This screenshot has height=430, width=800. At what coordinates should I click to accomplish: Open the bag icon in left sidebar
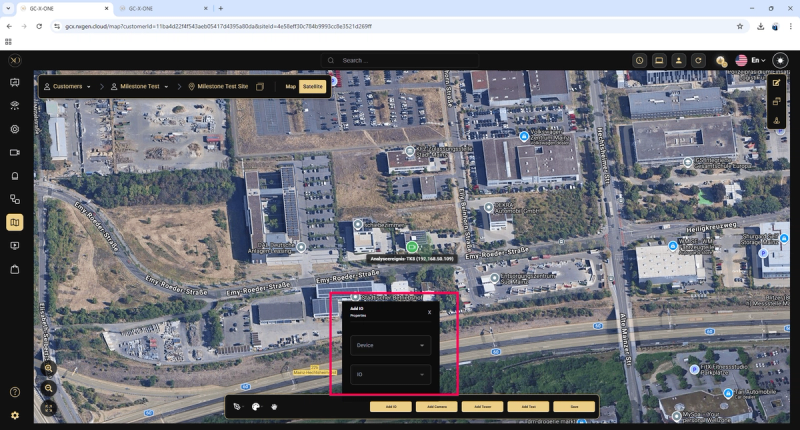(15, 269)
